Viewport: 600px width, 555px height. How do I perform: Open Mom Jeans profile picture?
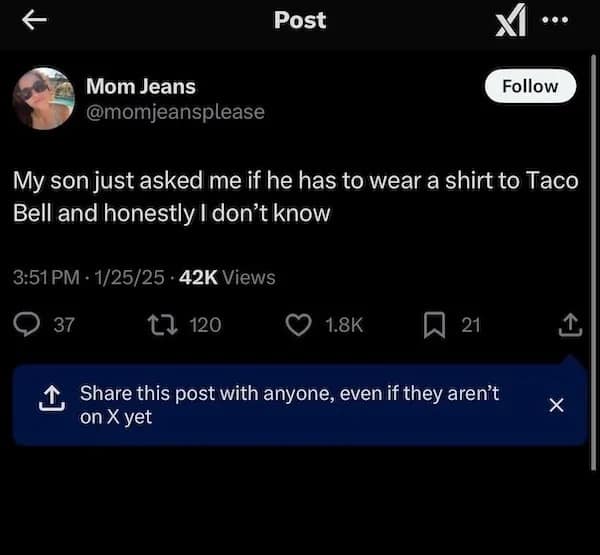click(x=44, y=98)
